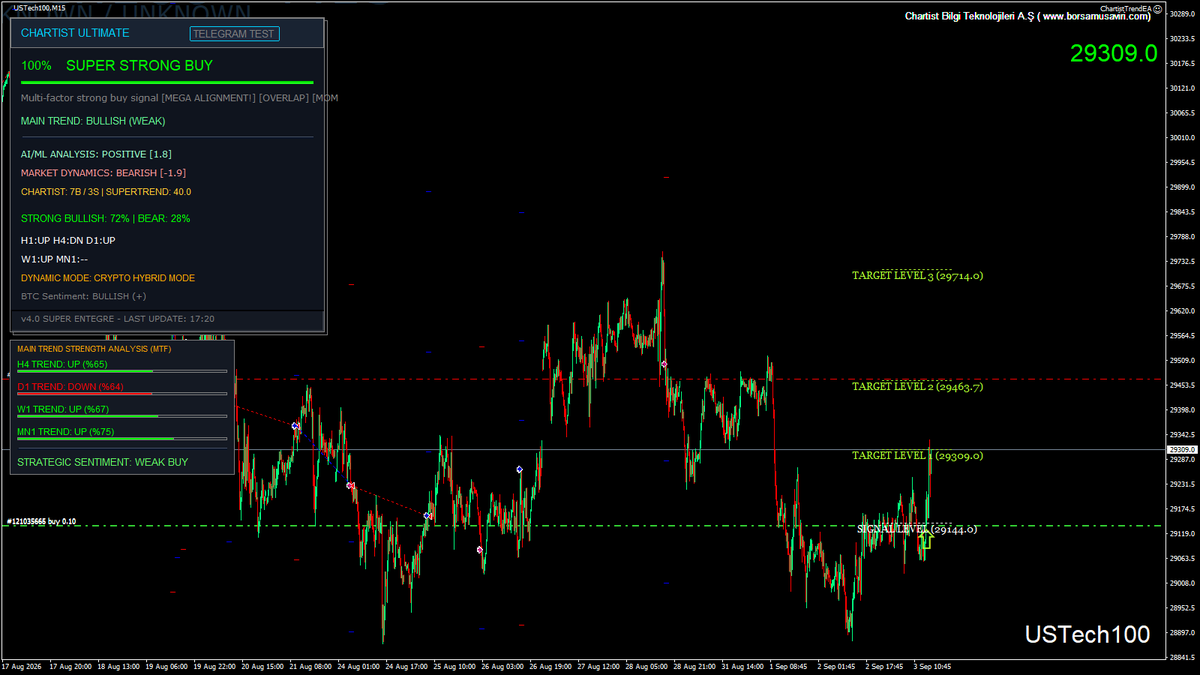The image size is (1200, 675).
Task: Click SIGNAL LEVEL (29144.0) label
Action: [x=917, y=529]
